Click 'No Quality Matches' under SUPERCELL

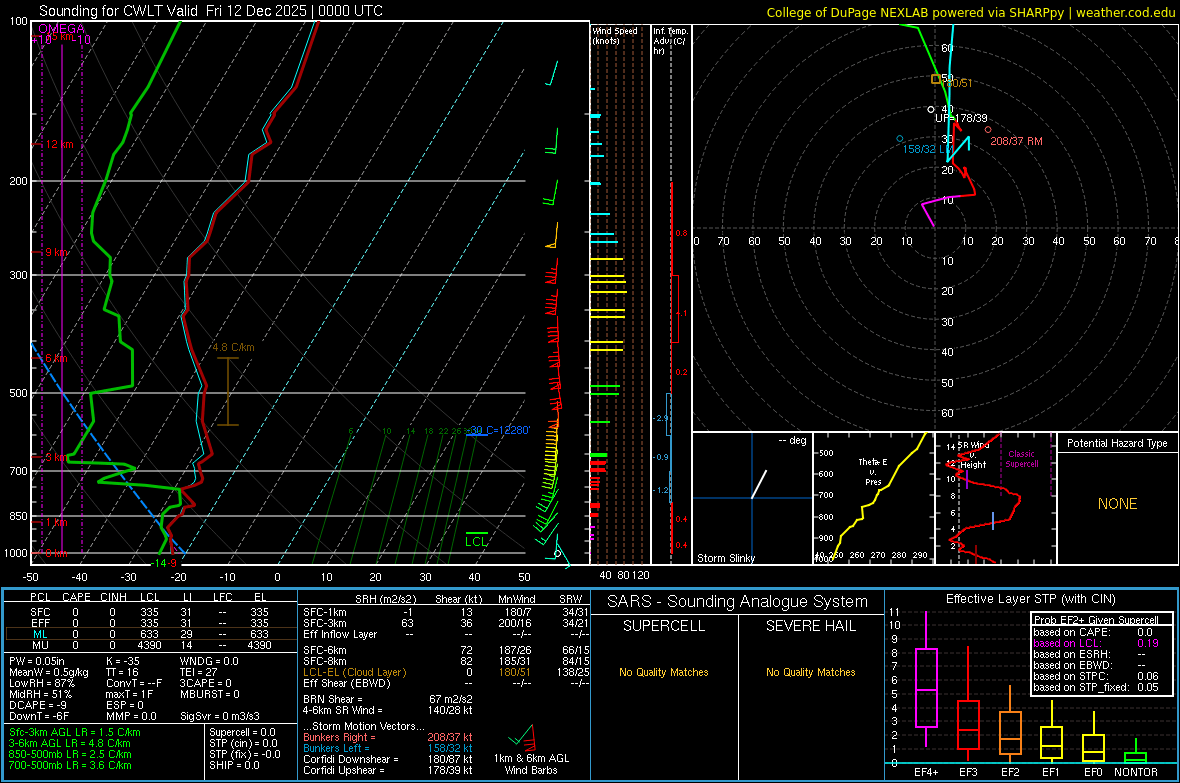664,672
